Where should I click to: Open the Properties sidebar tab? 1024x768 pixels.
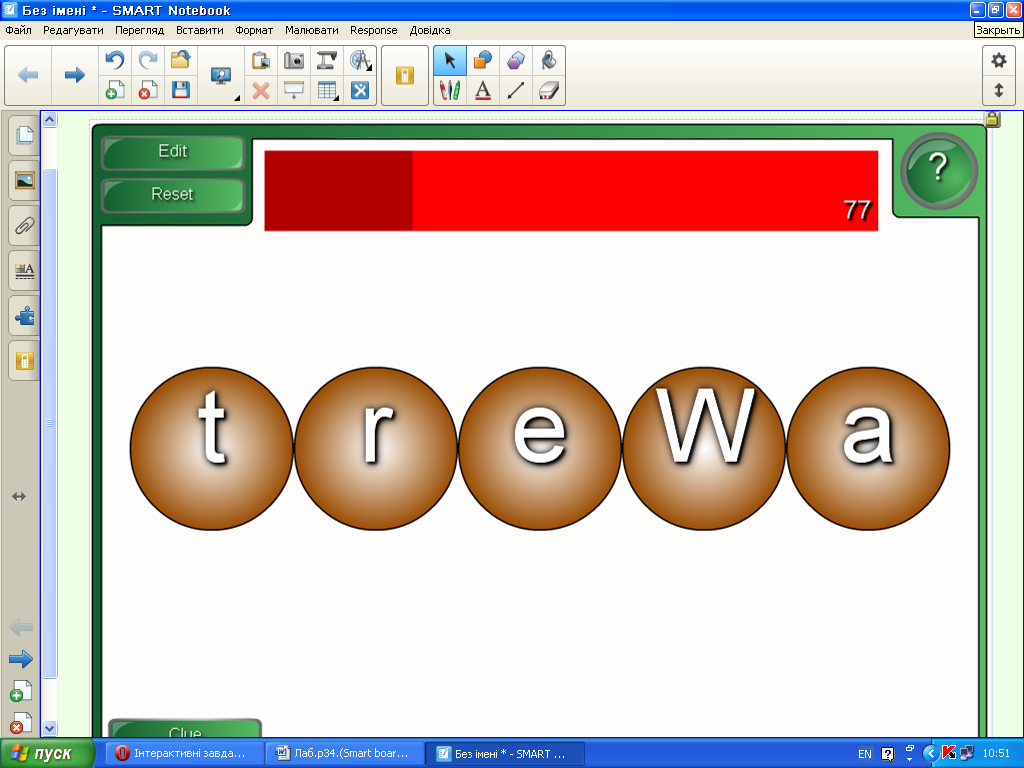pyautogui.click(x=25, y=271)
